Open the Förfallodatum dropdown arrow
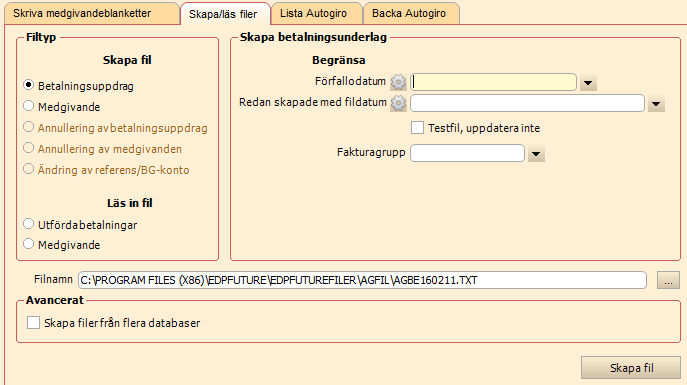Image resolution: width=687 pixels, height=385 pixels. [588, 83]
